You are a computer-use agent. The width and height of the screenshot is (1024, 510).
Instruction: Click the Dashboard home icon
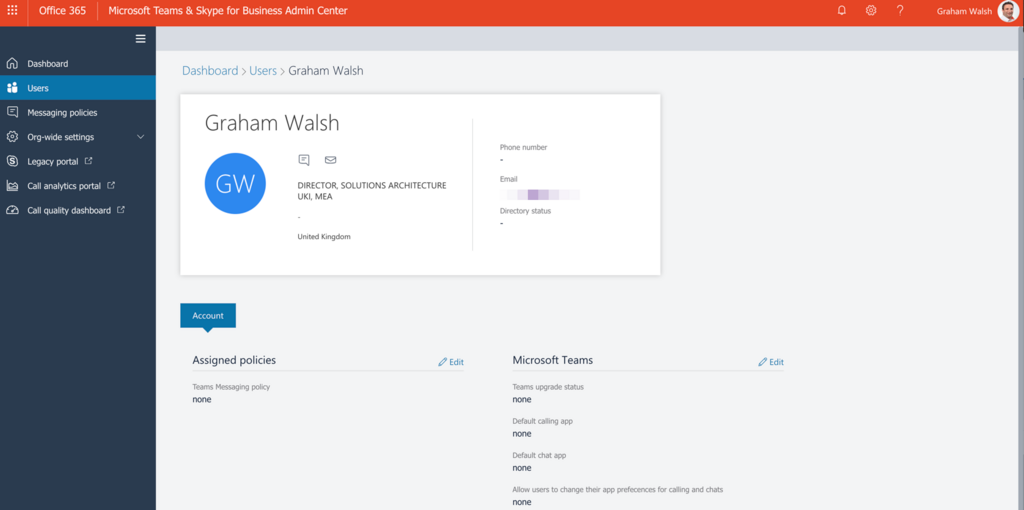pos(12,63)
